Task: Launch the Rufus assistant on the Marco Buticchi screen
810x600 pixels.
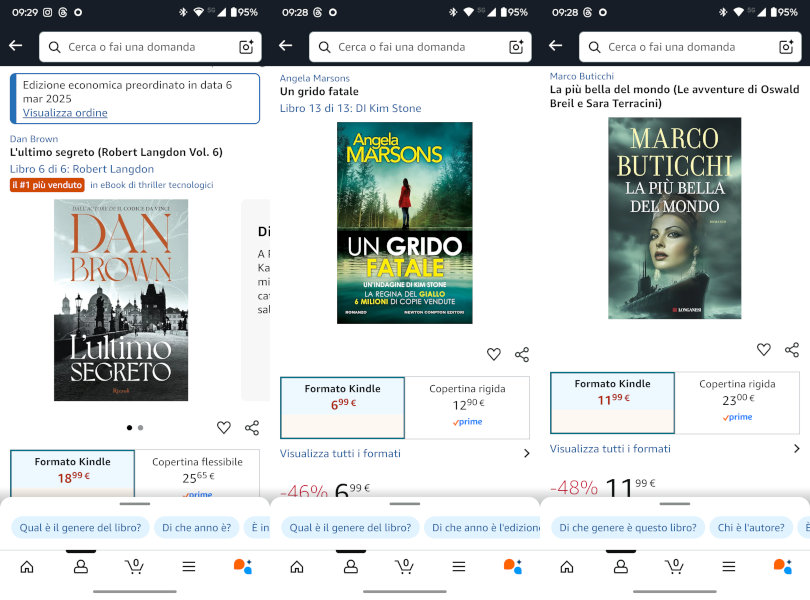Action: tap(783, 566)
